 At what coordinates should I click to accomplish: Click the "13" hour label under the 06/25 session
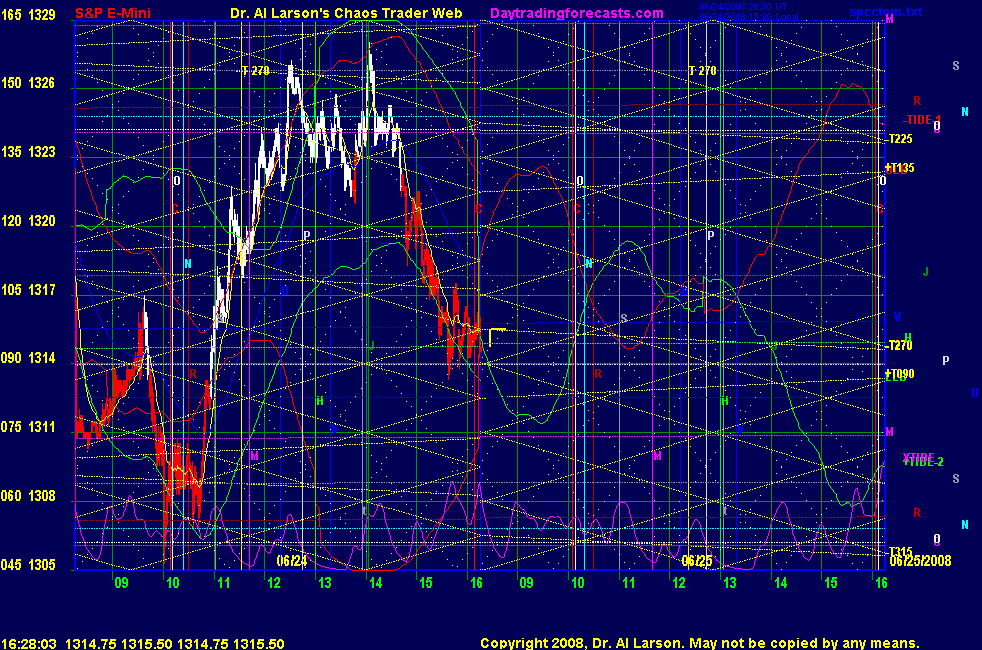click(x=730, y=583)
